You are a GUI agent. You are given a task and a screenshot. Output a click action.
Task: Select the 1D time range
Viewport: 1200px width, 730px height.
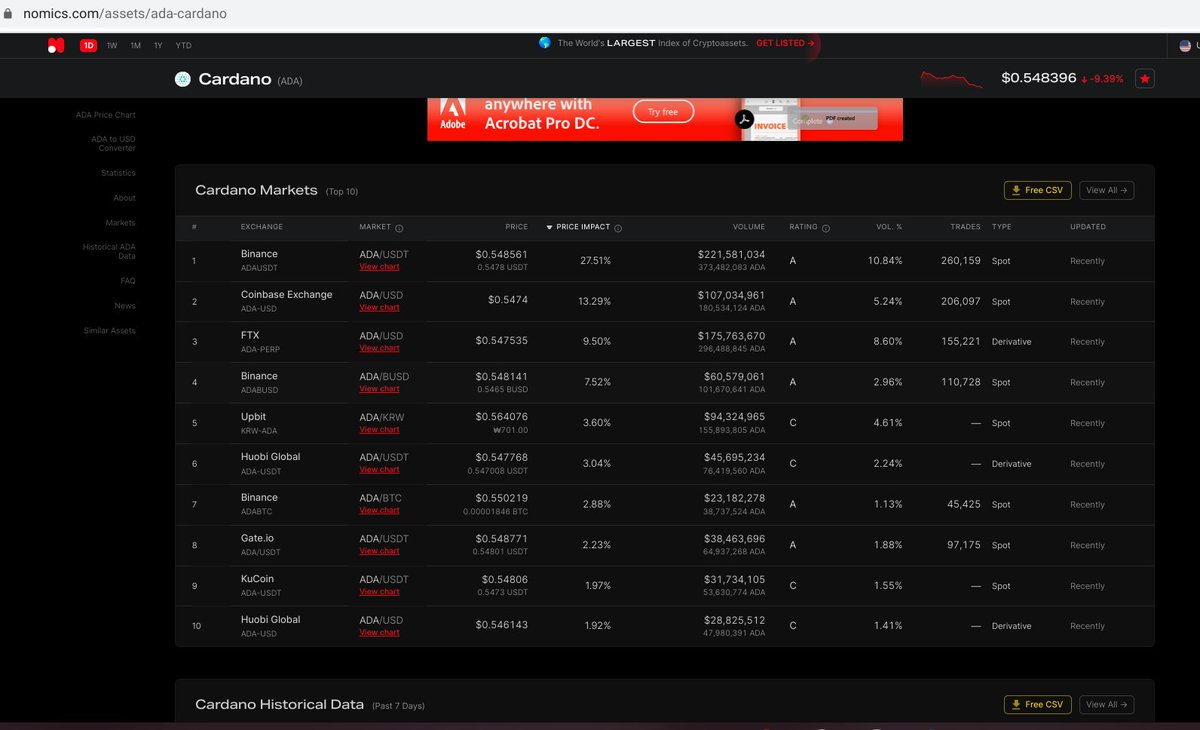(x=88, y=45)
